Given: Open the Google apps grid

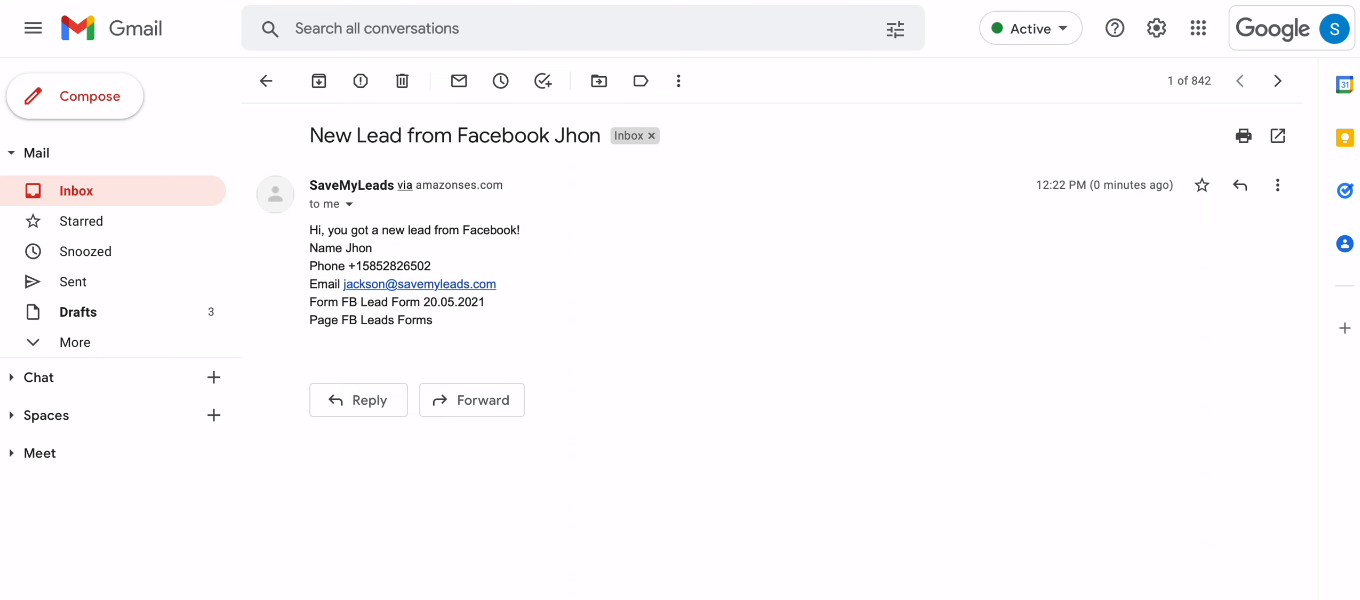Looking at the screenshot, I should 1198,28.
